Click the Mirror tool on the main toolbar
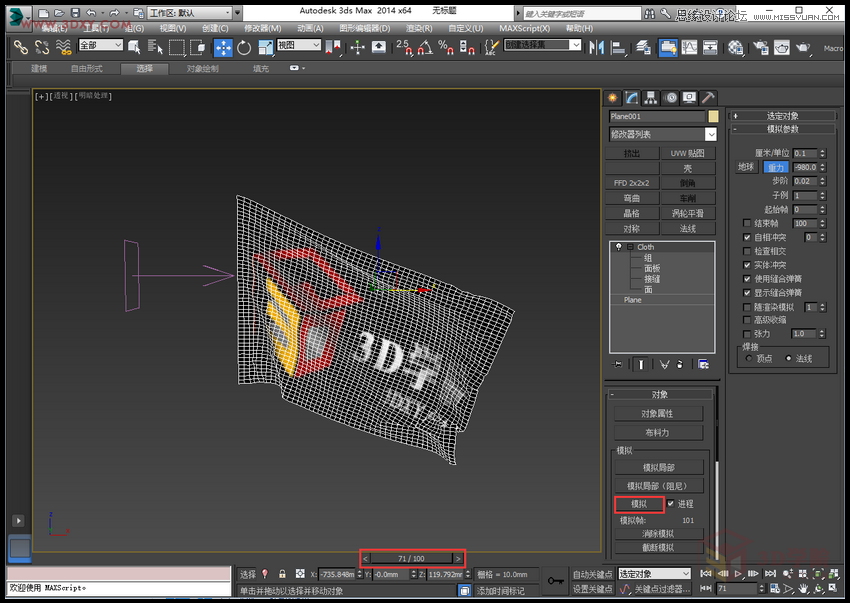The image size is (850, 603). click(598, 47)
